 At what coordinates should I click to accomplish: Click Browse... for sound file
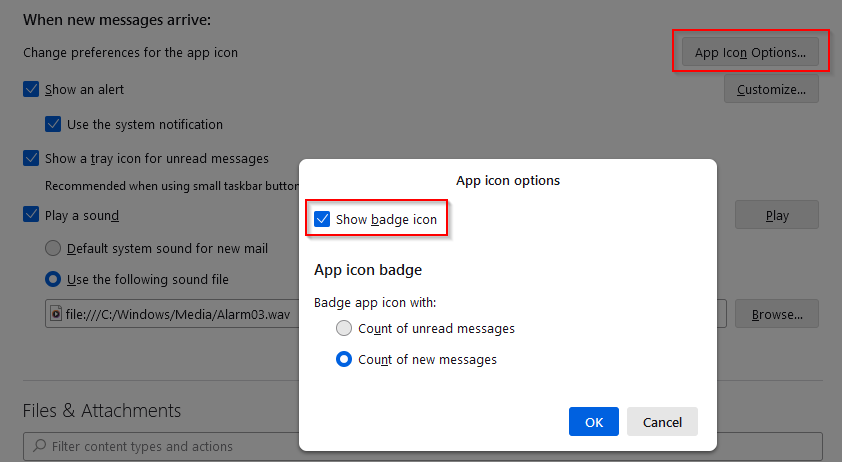(x=776, y=314)
